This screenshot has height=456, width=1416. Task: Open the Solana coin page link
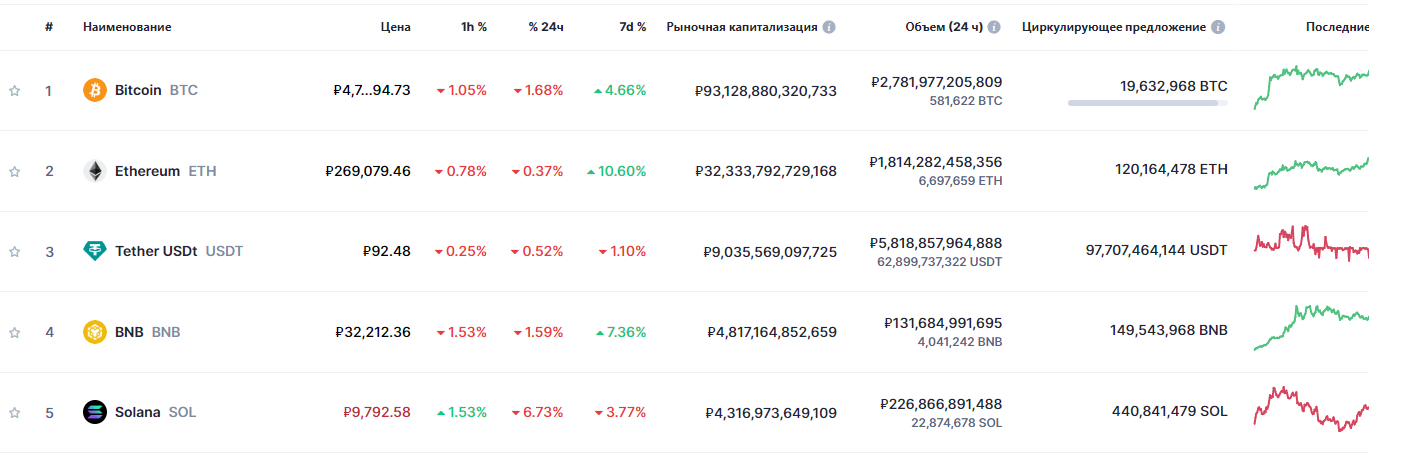pyautogui.click(x=156, y=412)
